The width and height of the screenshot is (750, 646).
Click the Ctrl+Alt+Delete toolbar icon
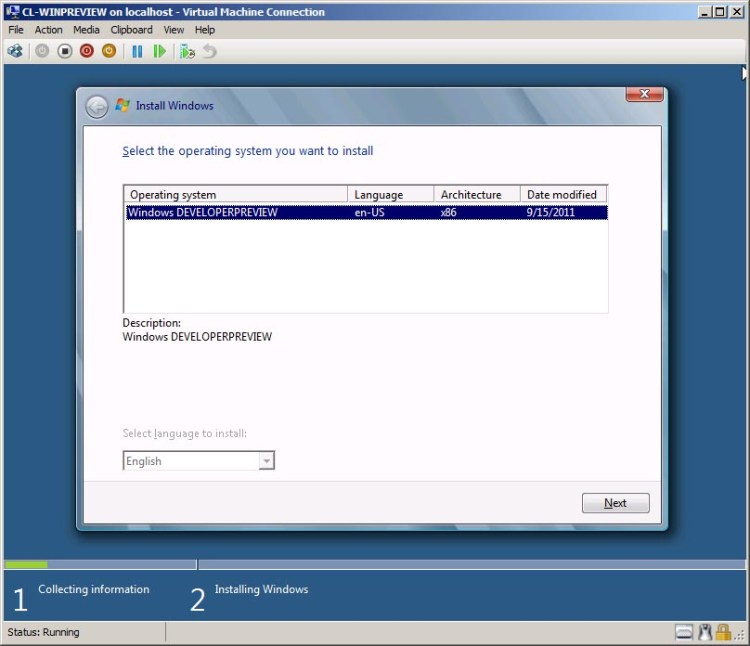click(15, 51)
